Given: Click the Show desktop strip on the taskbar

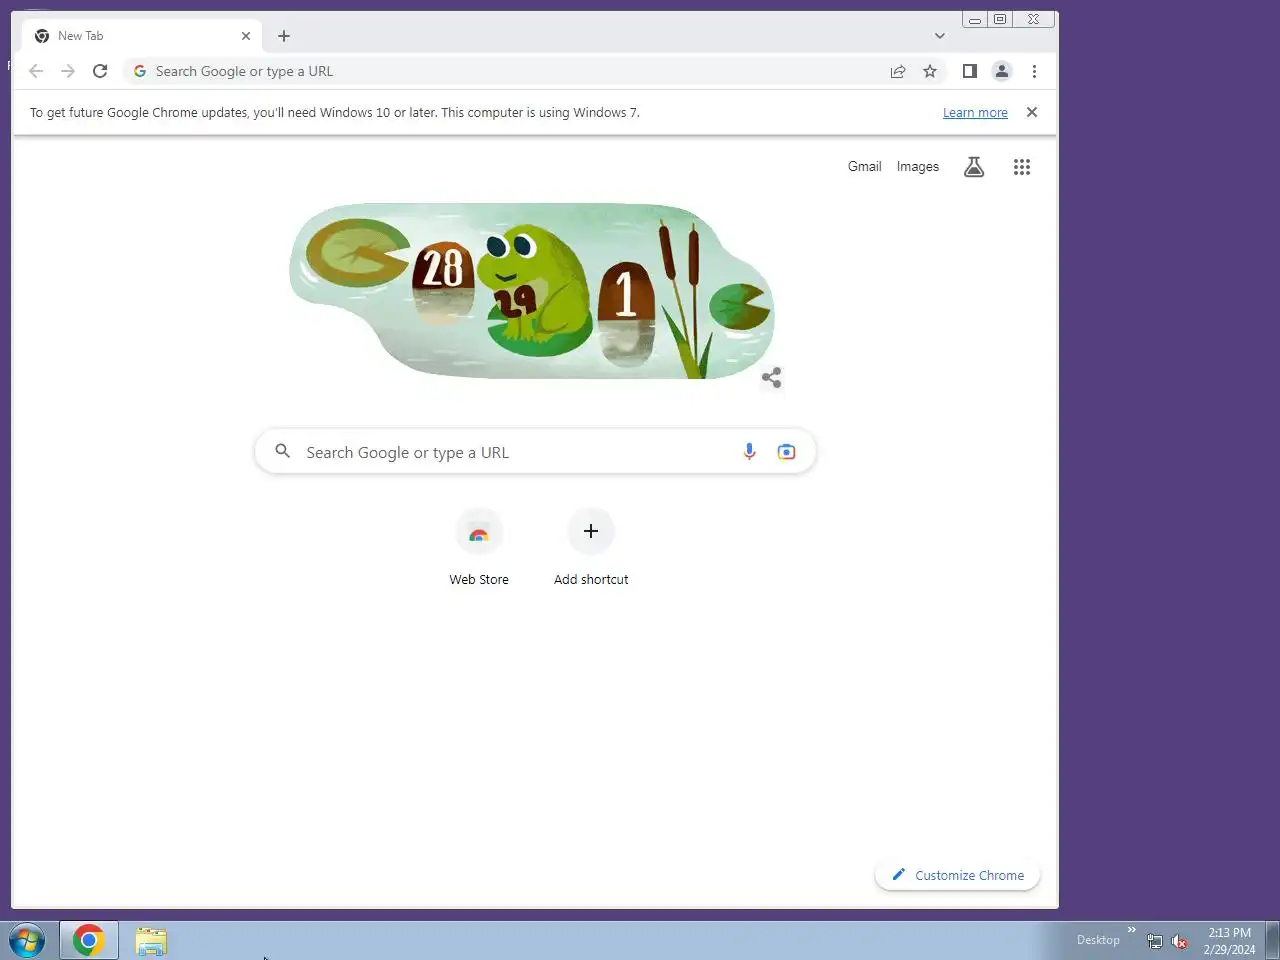Looking at the screenshot, I should pyautogui.click(x=1272, y=940).
